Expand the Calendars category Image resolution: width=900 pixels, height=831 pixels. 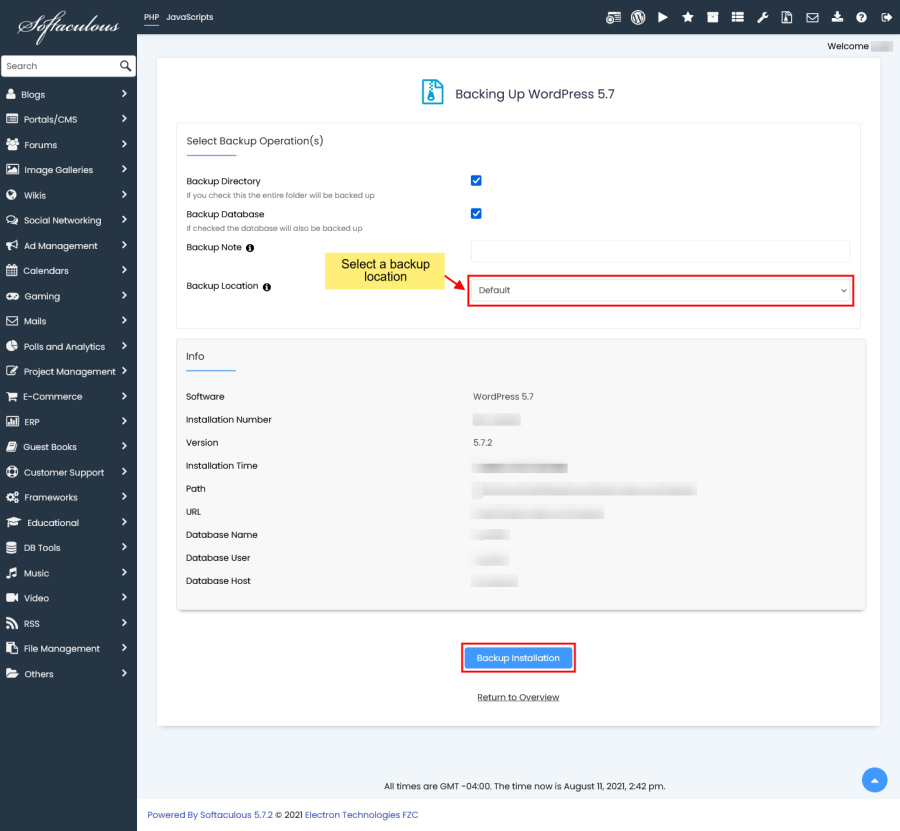click(68, 271)
